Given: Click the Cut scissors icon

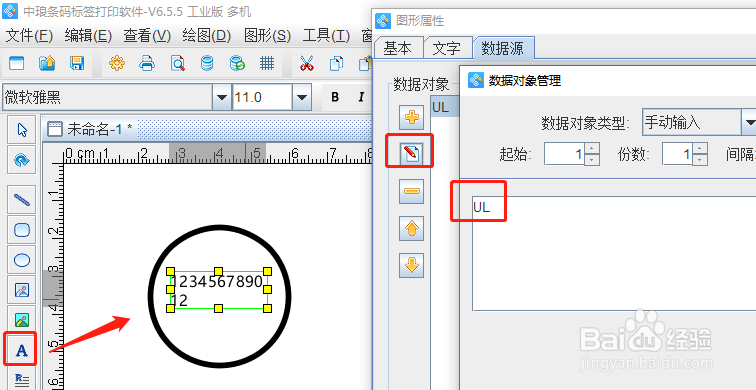Looking at the screenshot, I should (306, 63).
